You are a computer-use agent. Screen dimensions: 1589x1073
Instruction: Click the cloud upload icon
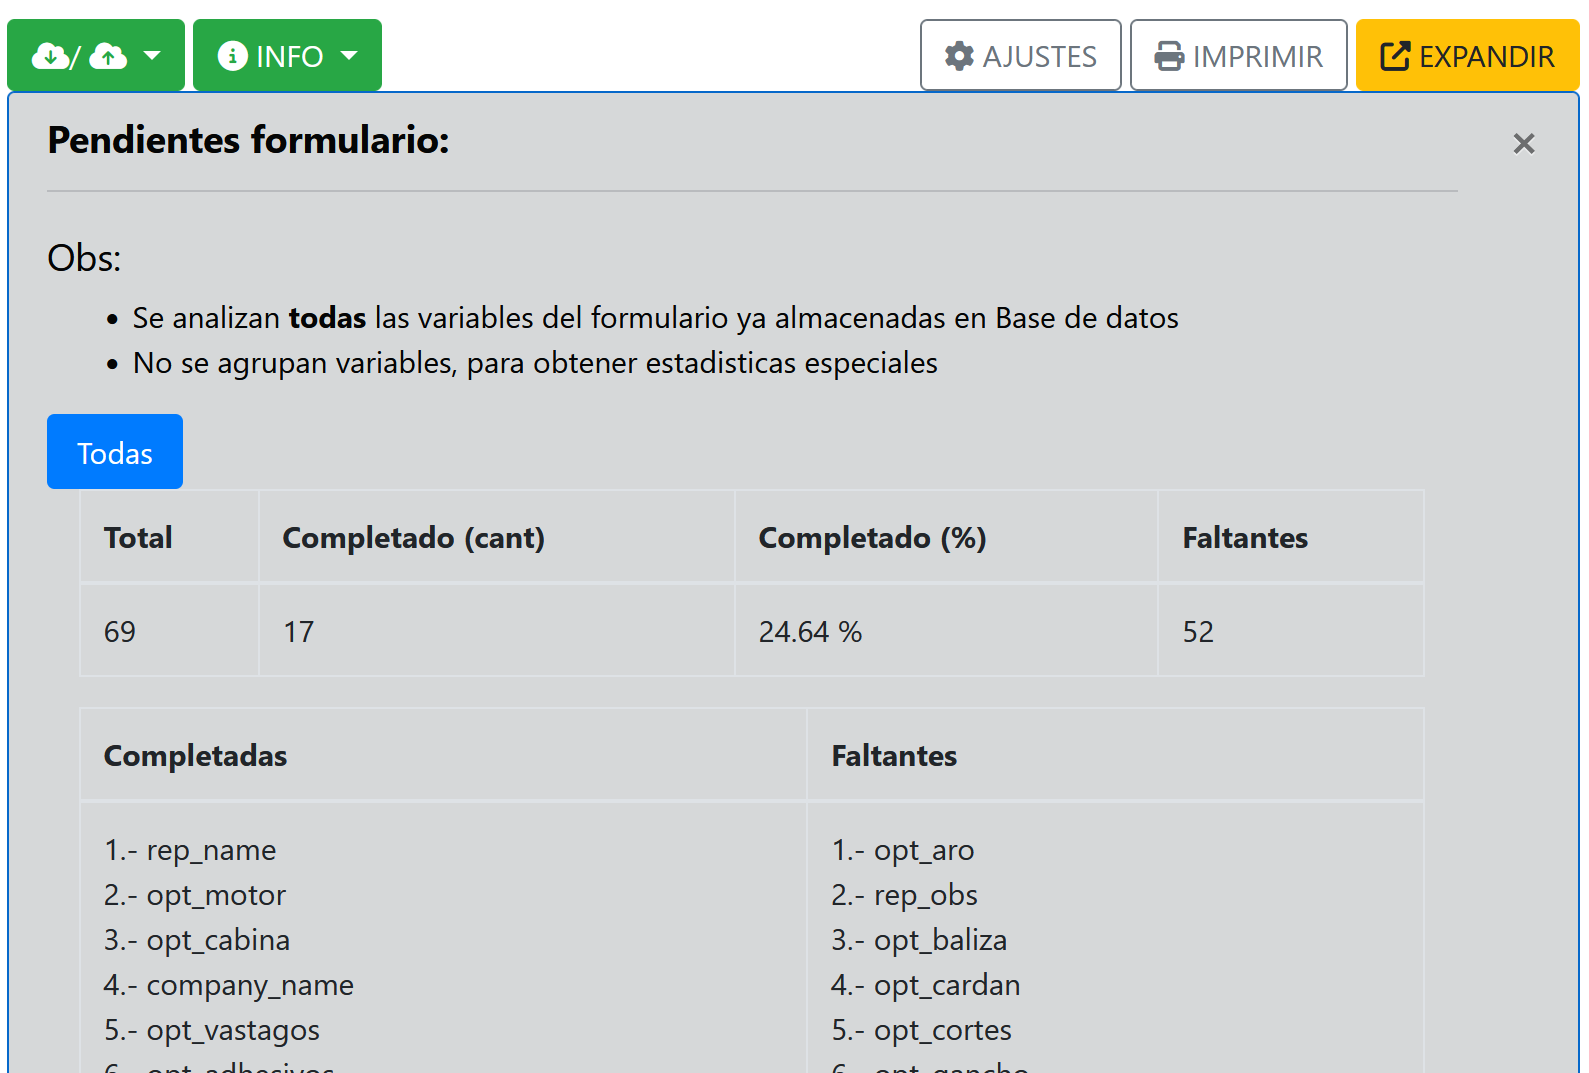108,57
